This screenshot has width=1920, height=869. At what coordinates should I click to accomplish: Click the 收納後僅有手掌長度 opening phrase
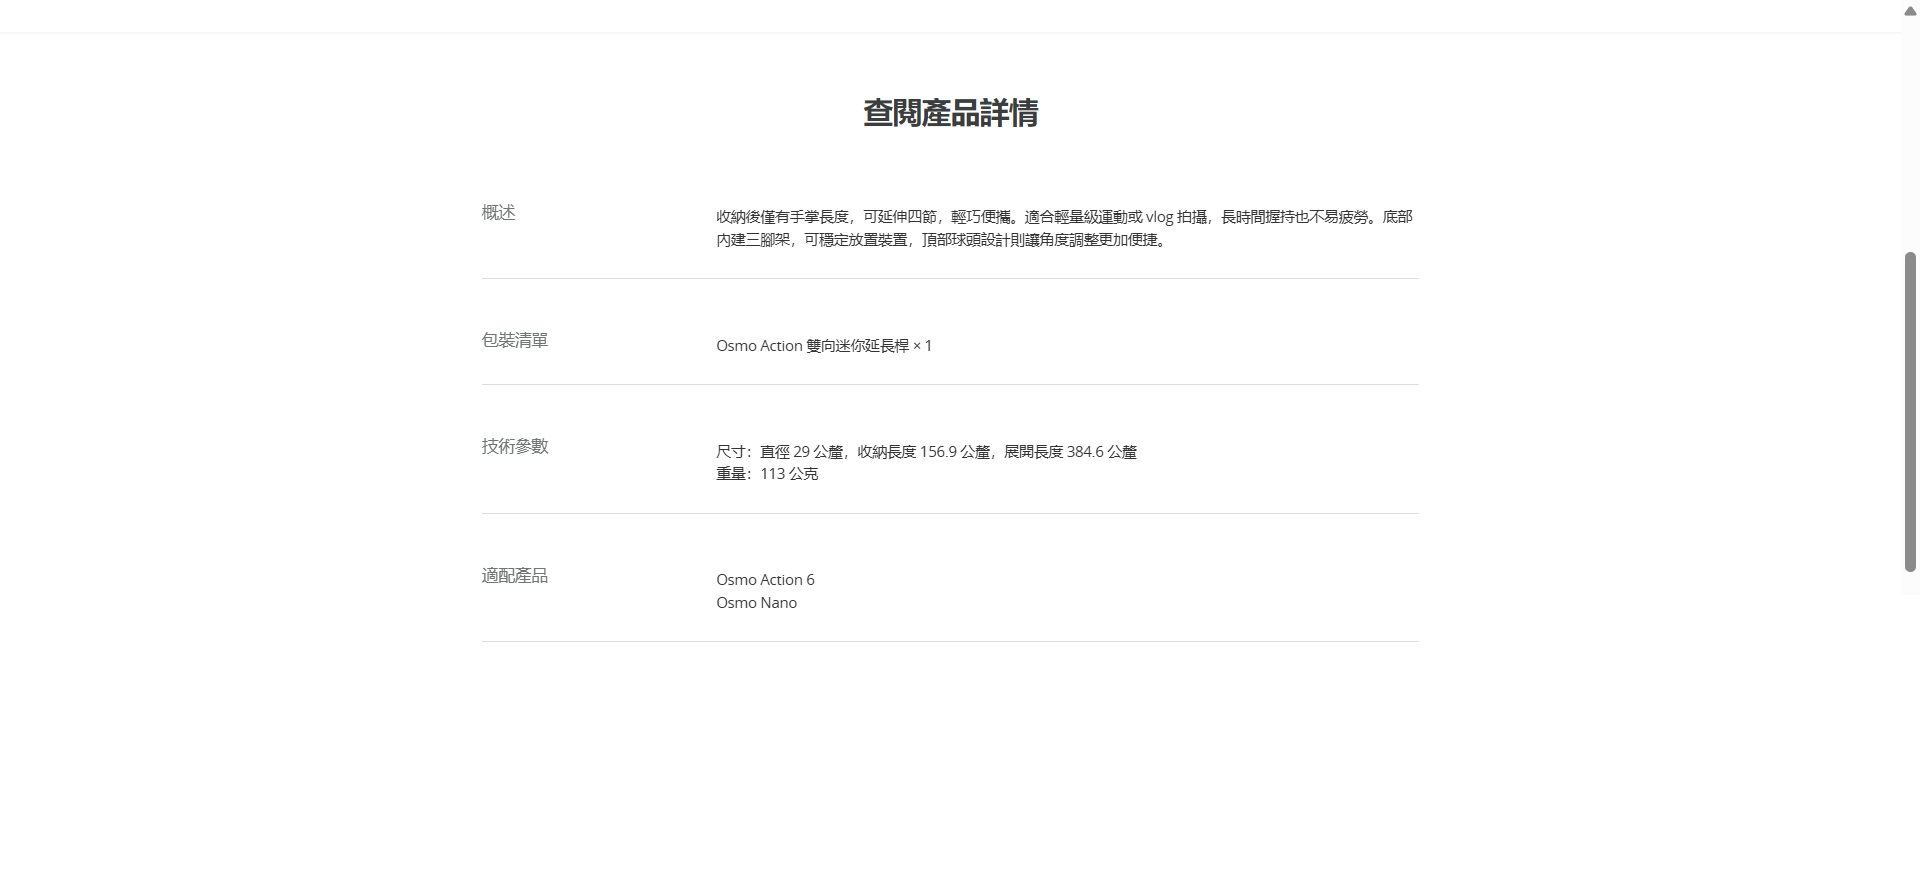point(782,217)
